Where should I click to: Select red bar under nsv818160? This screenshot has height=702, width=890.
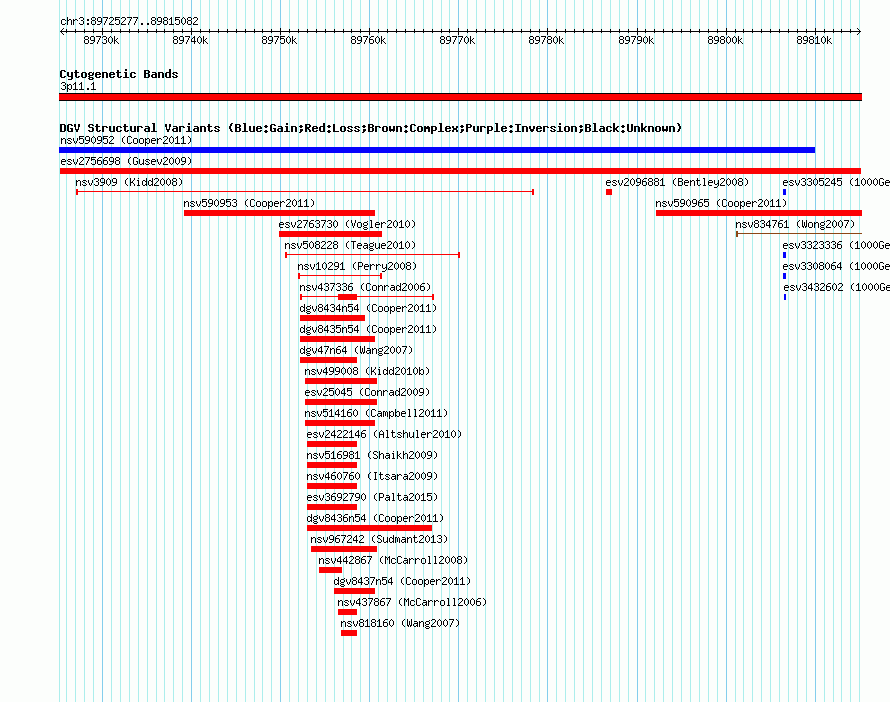pyautogui.click(x=349, y=633)
